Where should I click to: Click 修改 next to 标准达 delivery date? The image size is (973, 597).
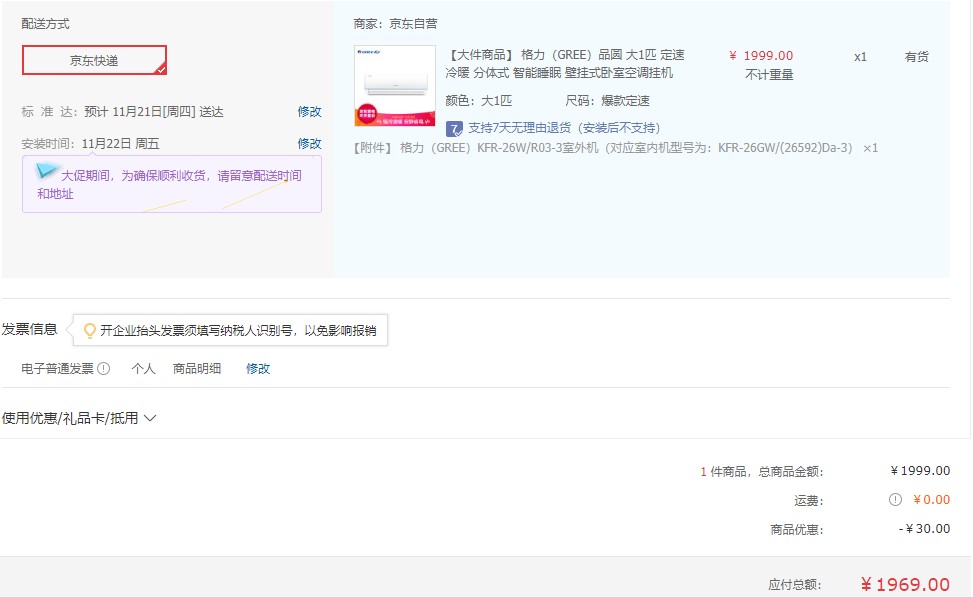(x=309, y=112)
